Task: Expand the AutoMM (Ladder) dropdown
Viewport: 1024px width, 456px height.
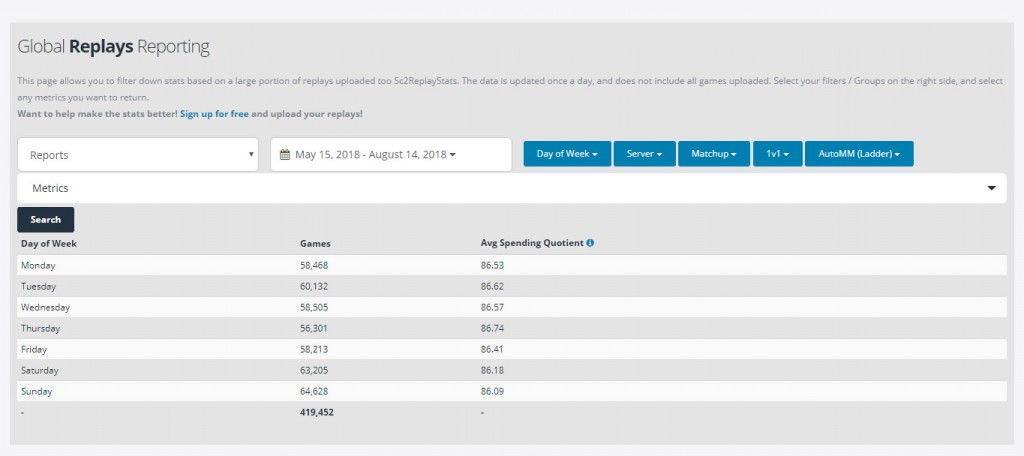Action: [858, 154]
